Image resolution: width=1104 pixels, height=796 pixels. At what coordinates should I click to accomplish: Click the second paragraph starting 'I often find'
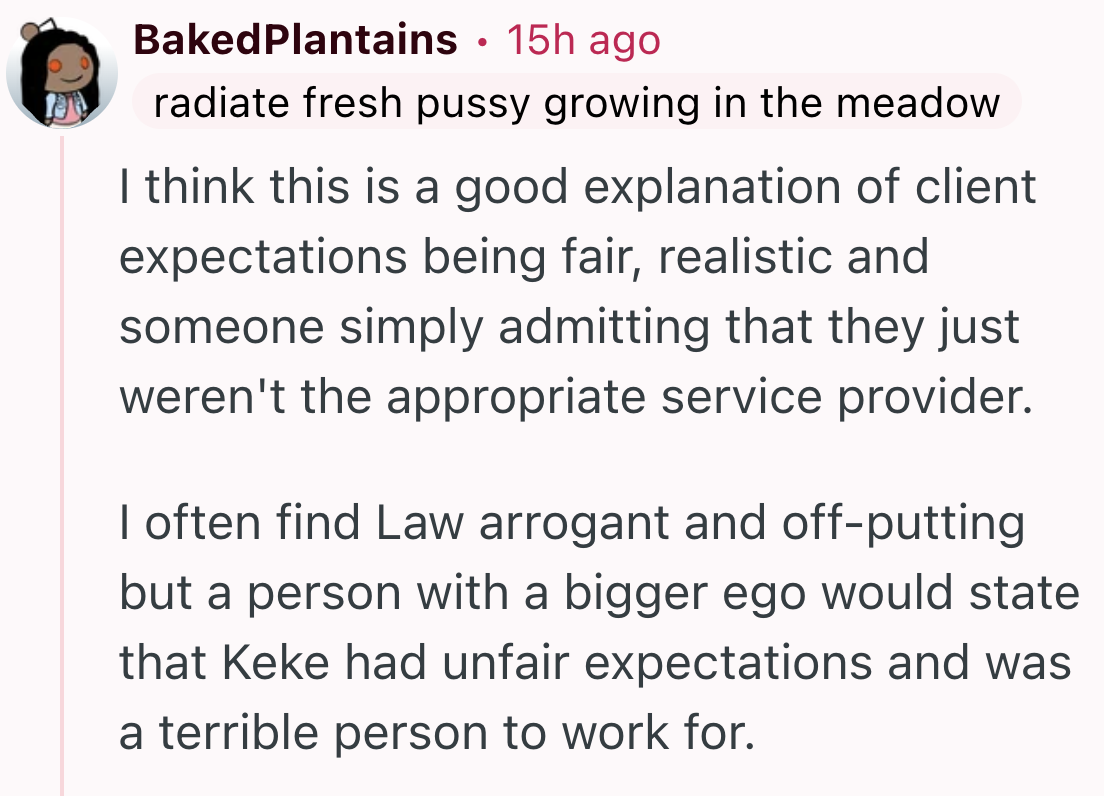pos(598,627)
